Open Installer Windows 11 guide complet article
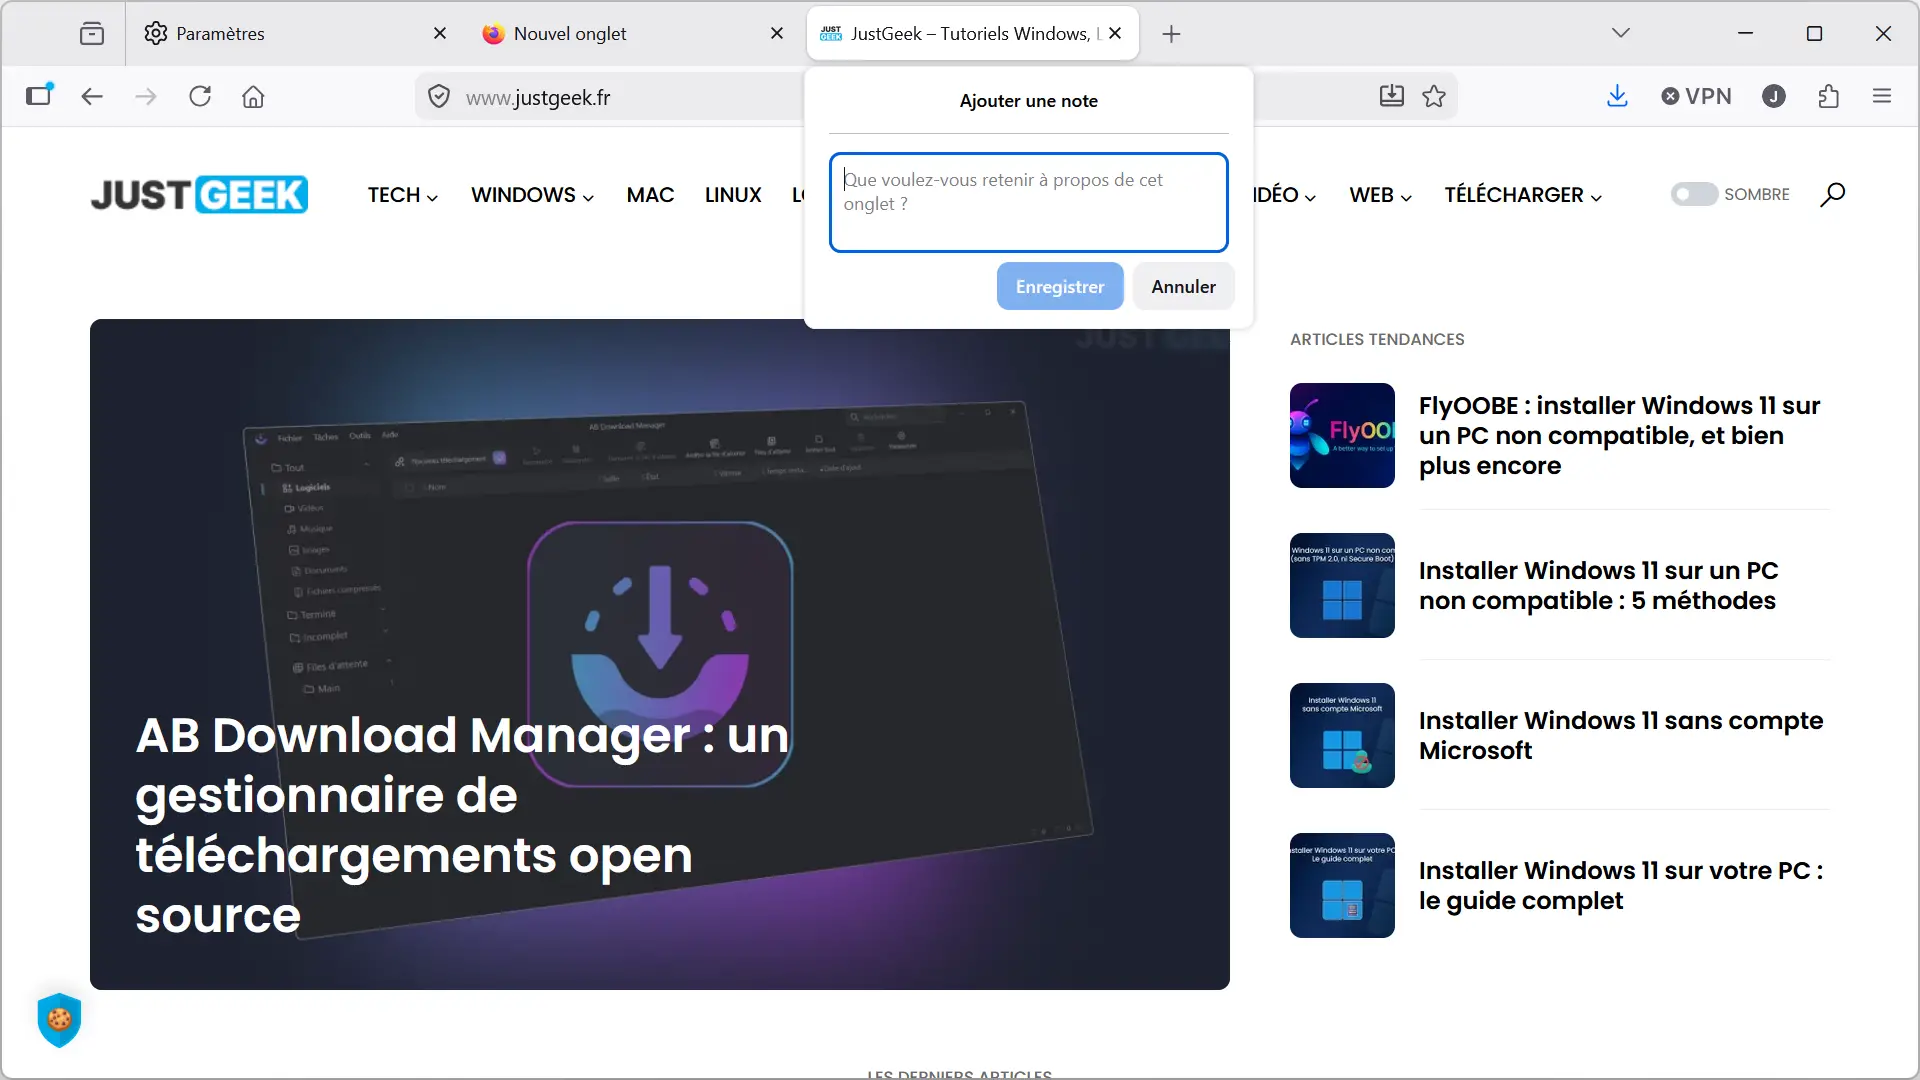1920x1080 pixels. [x=1621, y=886]
